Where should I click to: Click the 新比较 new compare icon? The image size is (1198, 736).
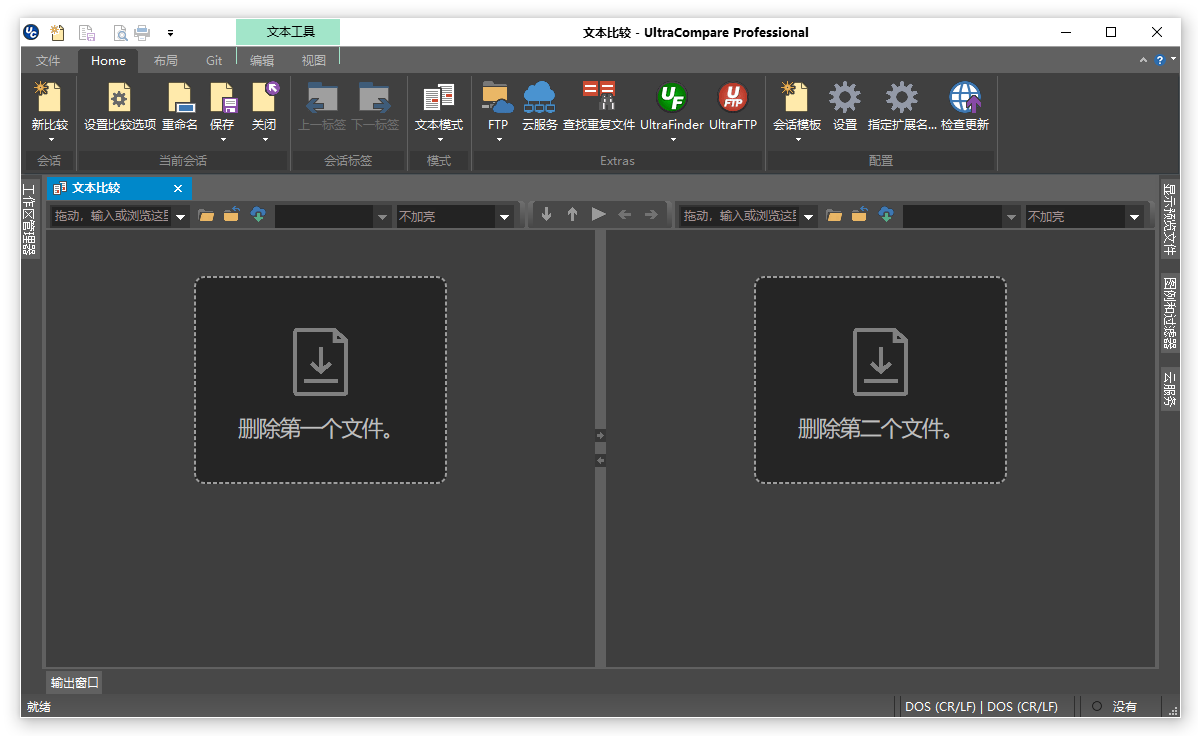49,98
